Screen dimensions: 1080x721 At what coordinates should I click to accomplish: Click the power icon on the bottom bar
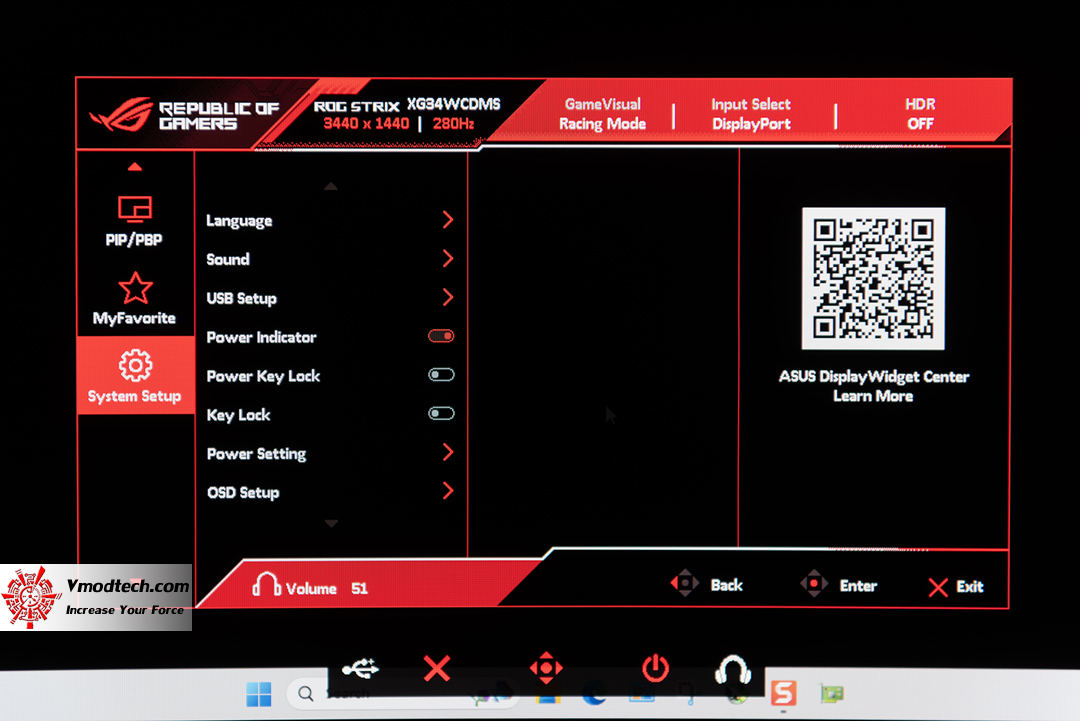tap(655, 668)
